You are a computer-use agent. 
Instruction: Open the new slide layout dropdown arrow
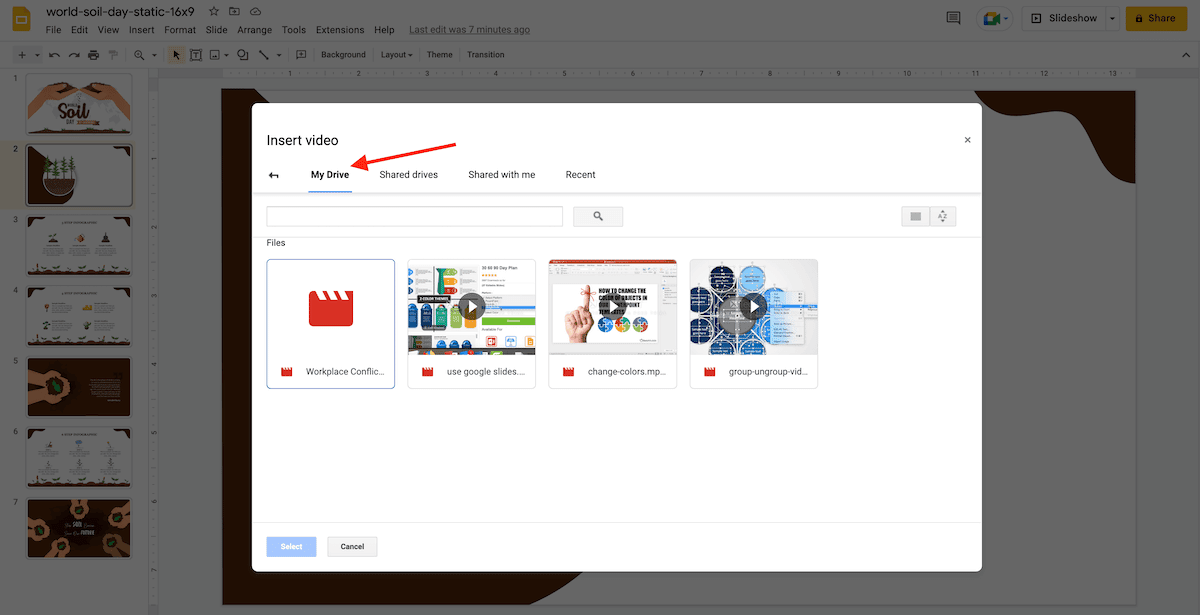[37, 55]
